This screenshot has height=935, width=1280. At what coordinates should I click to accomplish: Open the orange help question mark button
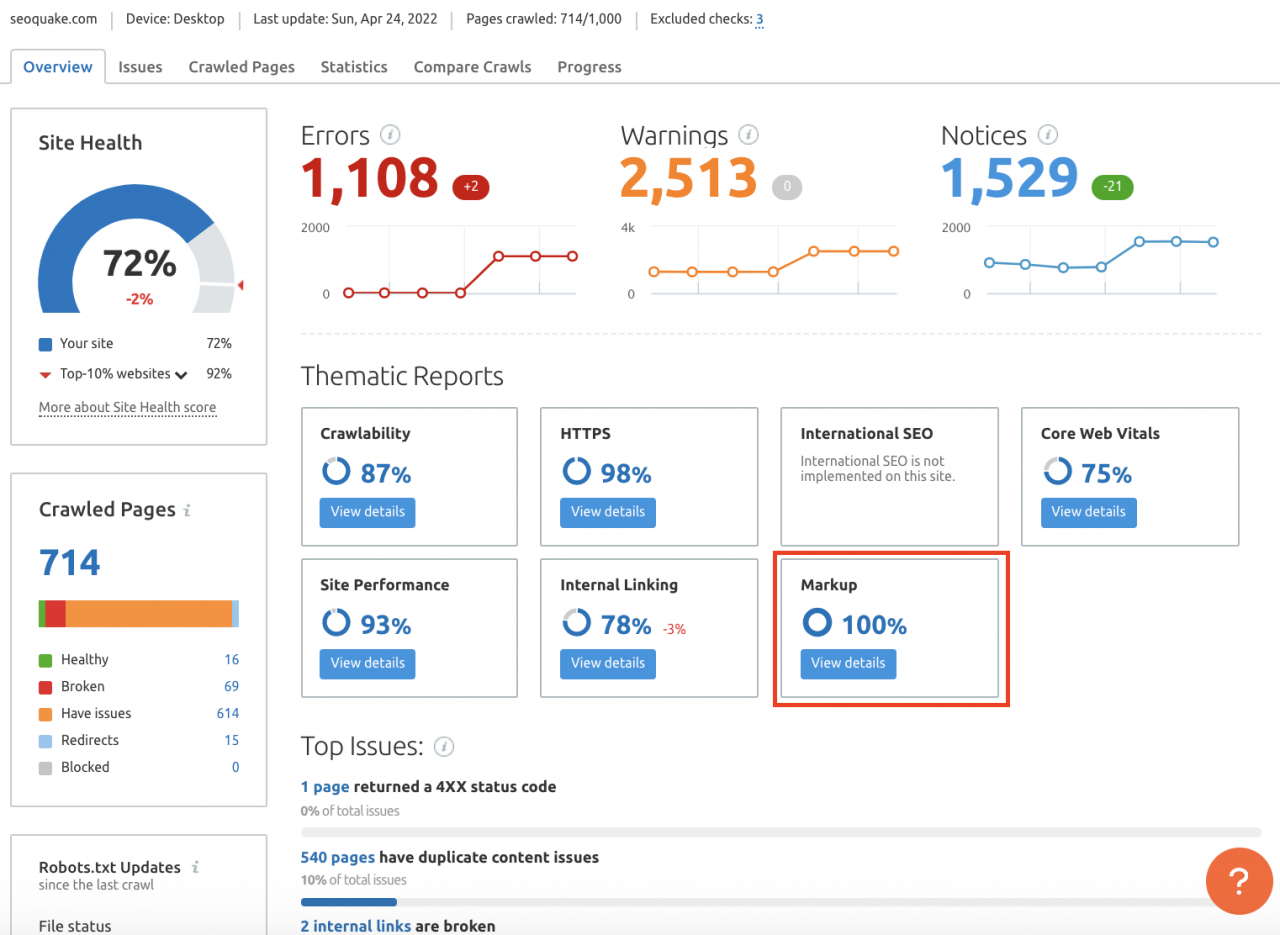click(x=1238, y=881)
